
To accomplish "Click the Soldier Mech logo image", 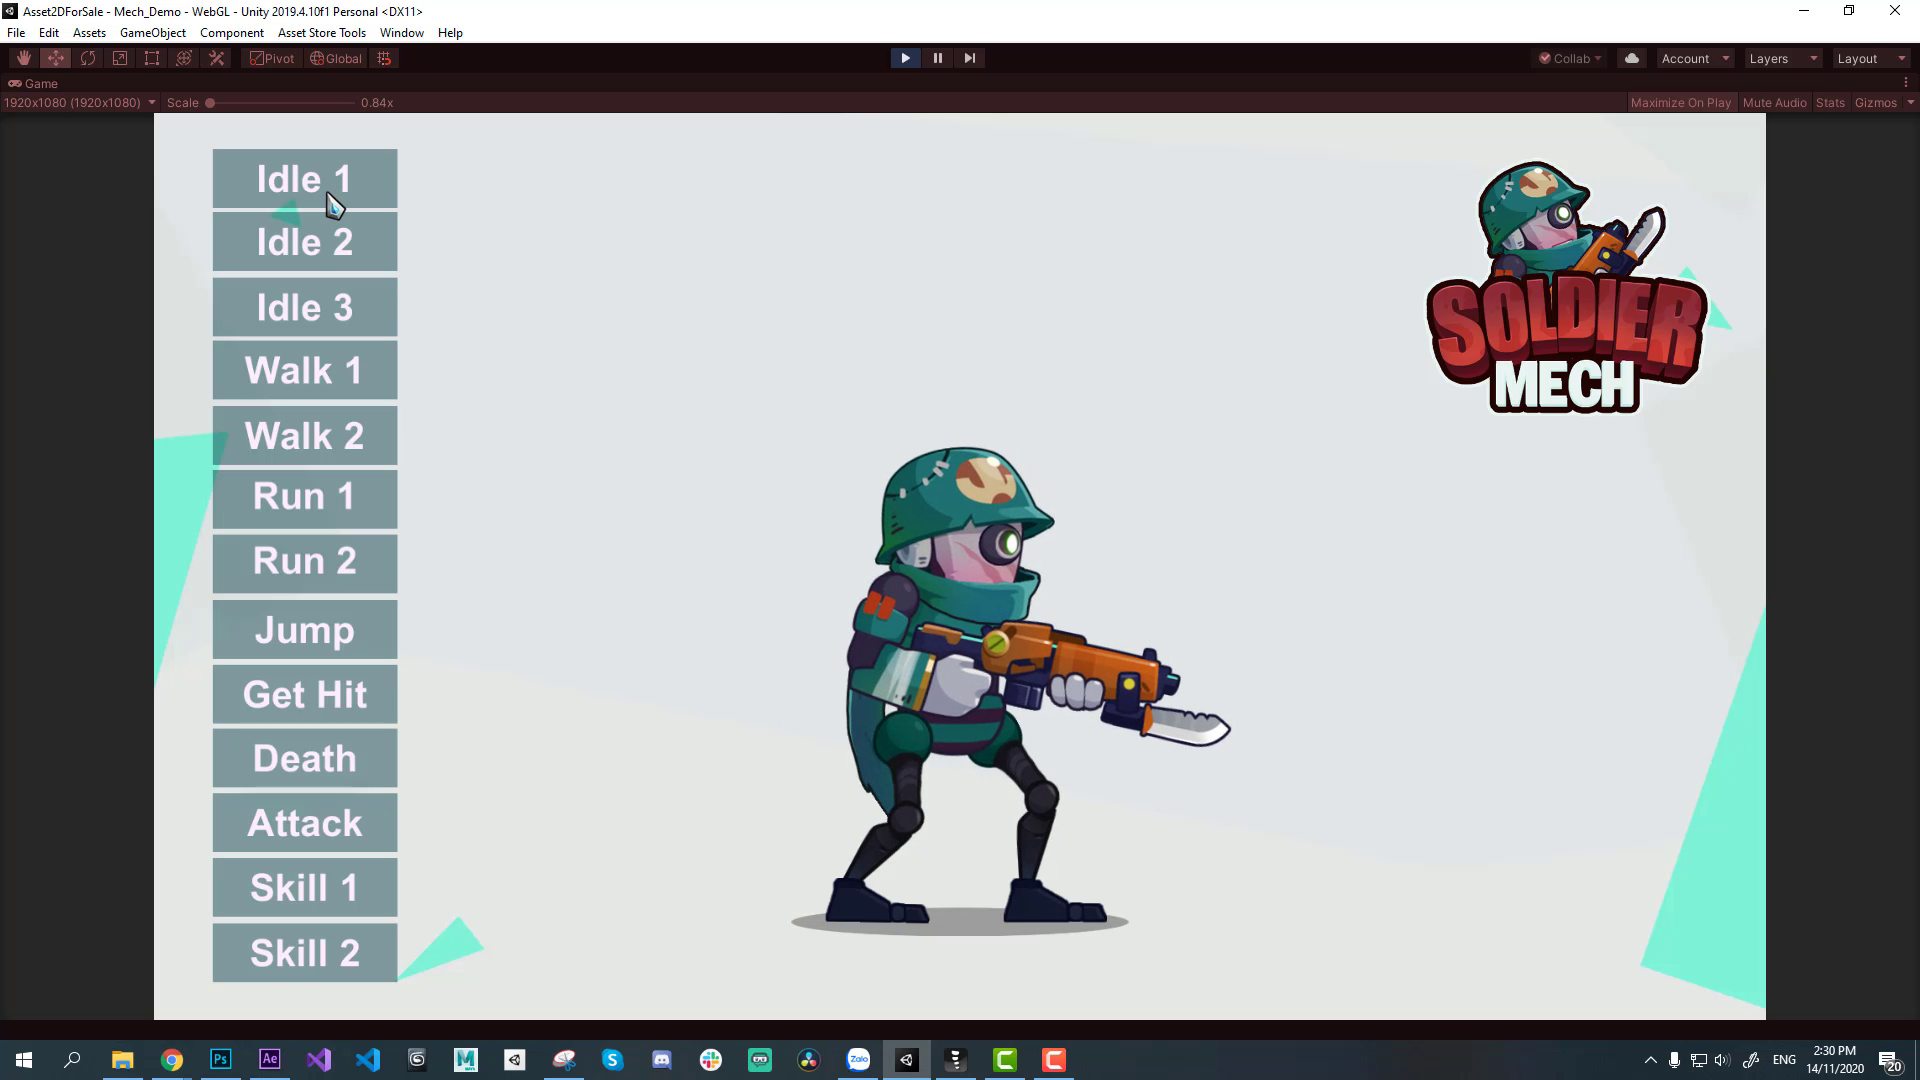I will coord(1567,288).
